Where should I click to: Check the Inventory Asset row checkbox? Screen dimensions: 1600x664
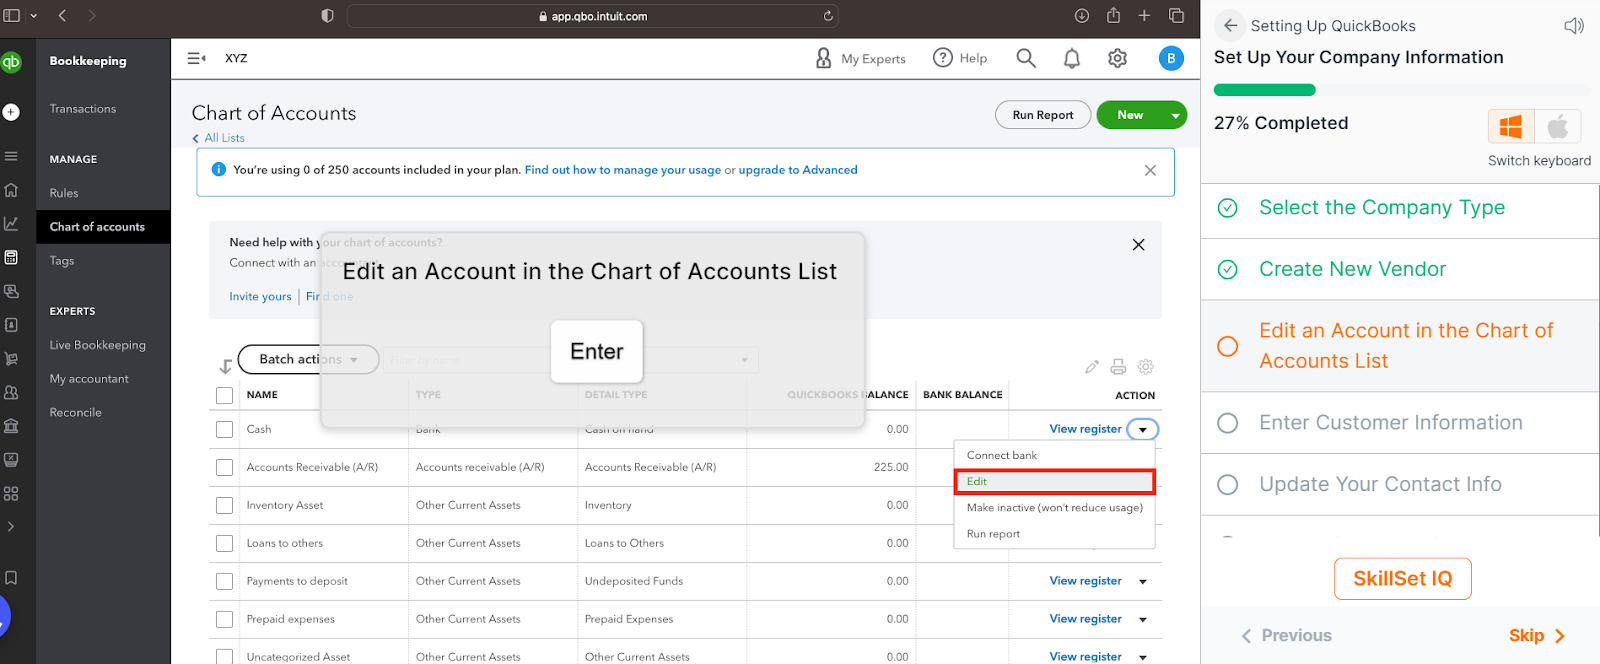(x=225, y=506)
